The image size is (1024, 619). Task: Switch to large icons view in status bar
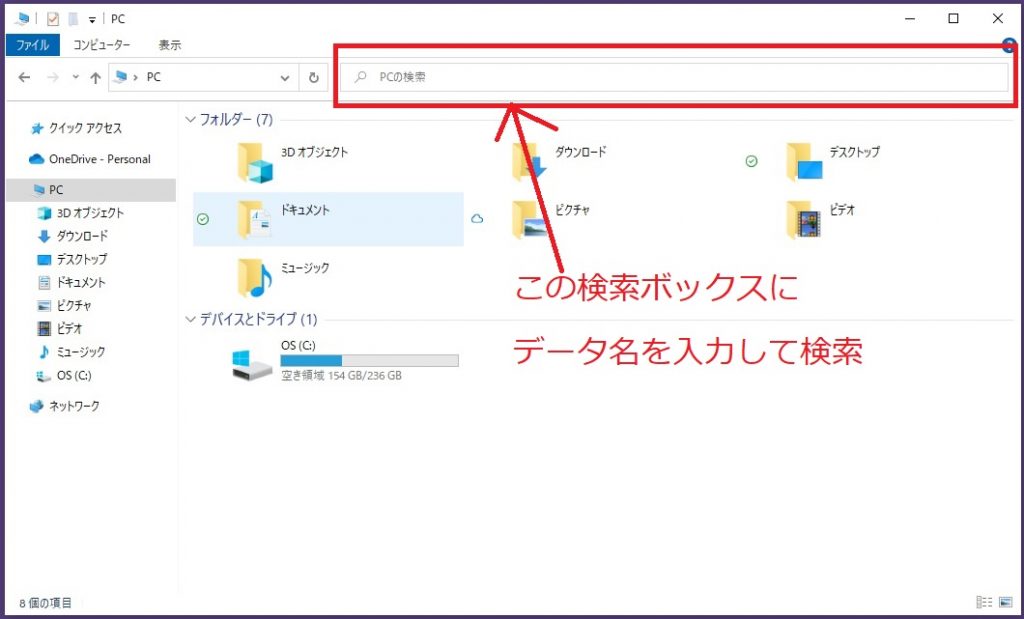1004,602
